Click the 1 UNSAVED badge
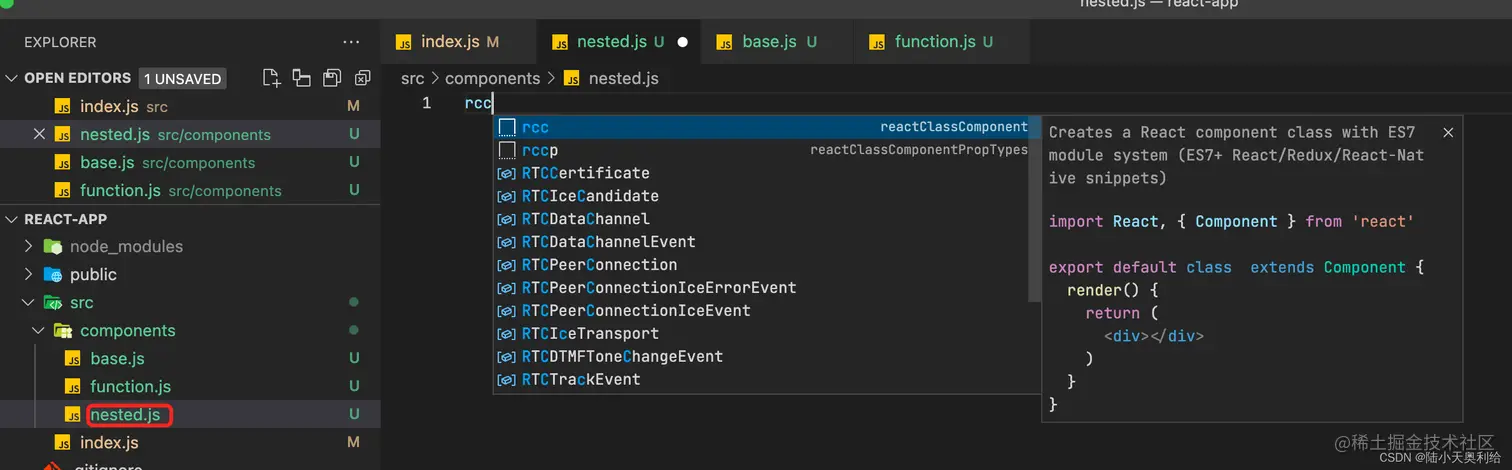Image resolution: width=1512 pixels, height=470 pixels. coord(183,78)
